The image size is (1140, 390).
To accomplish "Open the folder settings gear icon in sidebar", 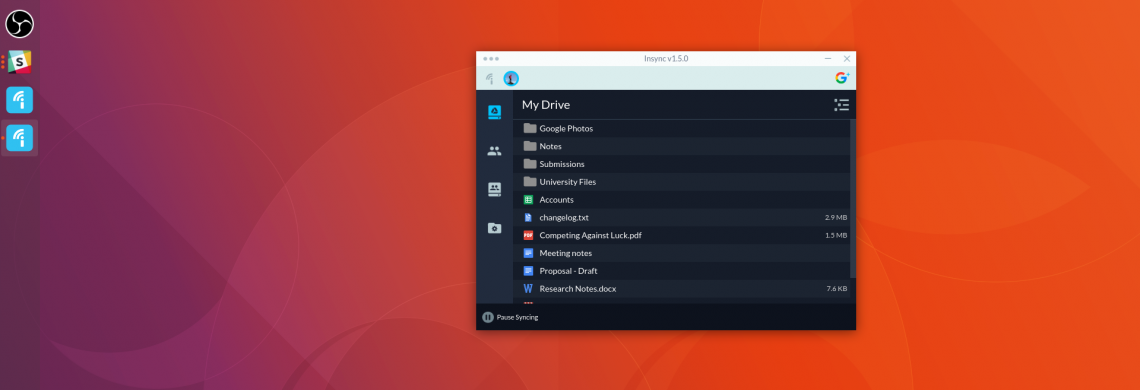I will tap(494, 228).
